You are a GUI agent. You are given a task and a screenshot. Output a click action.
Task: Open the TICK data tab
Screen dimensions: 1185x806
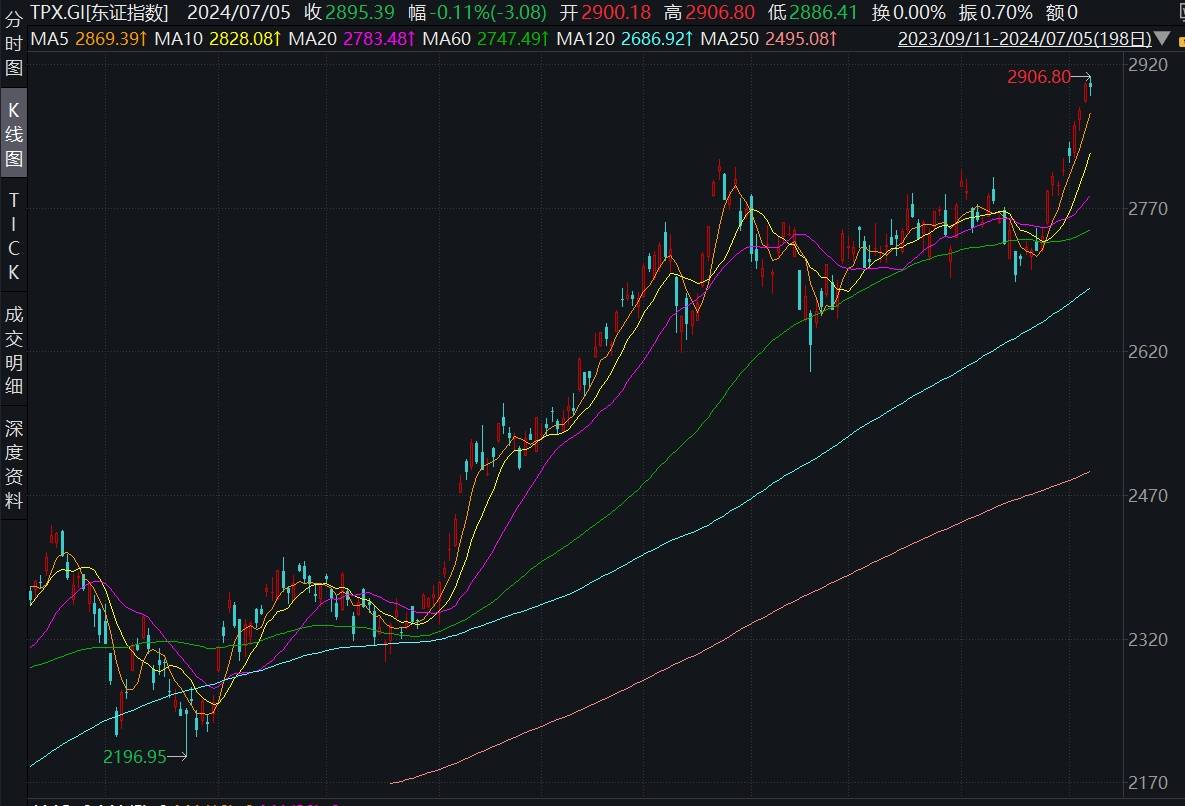14,236
